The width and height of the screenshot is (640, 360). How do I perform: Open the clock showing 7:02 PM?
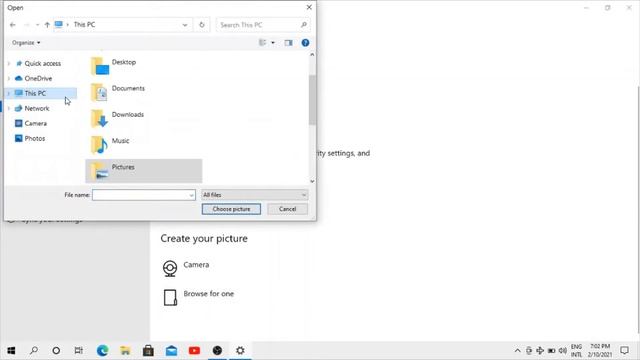tap(600, 351)
